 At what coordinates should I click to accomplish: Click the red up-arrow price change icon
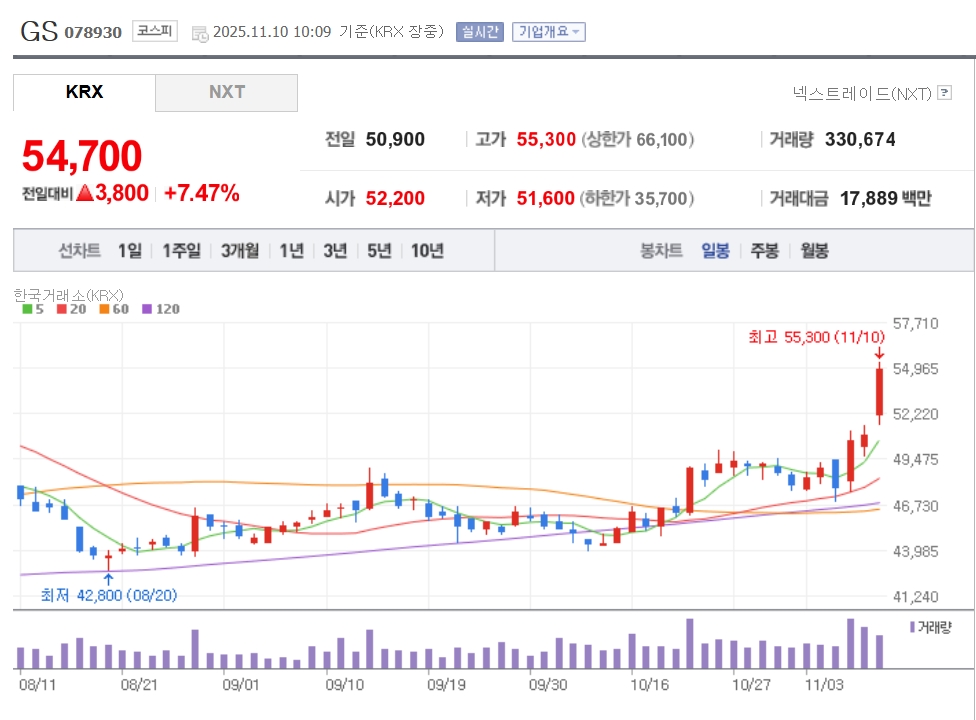pos(85,193)
